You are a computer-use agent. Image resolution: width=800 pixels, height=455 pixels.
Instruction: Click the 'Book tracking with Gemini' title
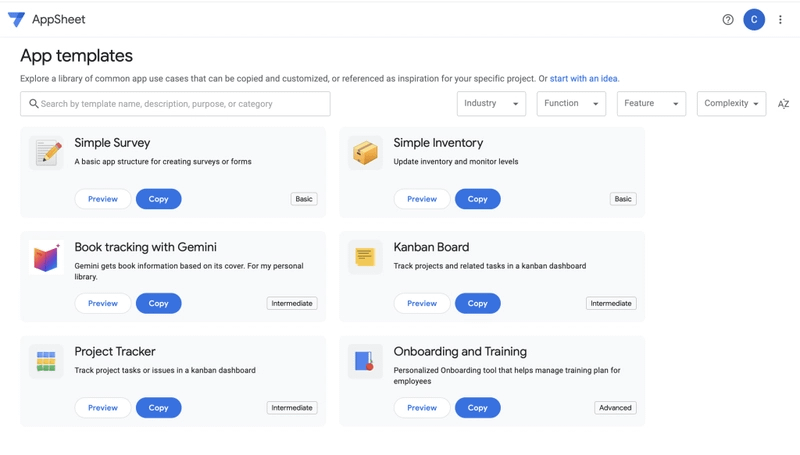pos(145,247)
